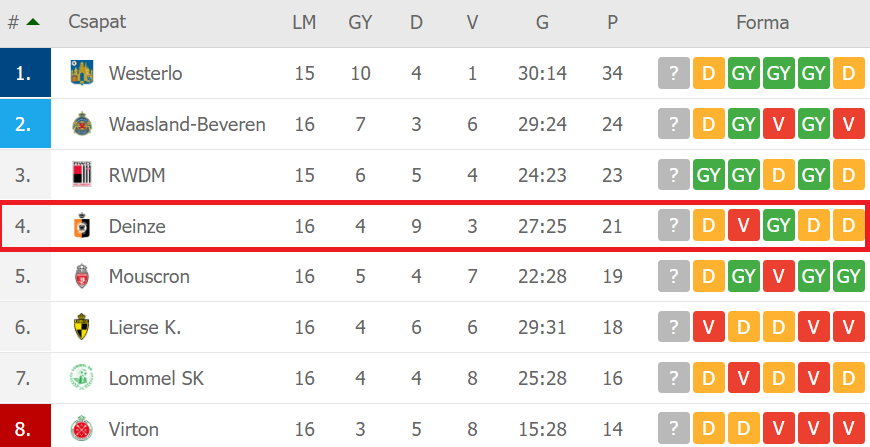
Task: Sort table by the # rank arrow
Action: point(33,22)
